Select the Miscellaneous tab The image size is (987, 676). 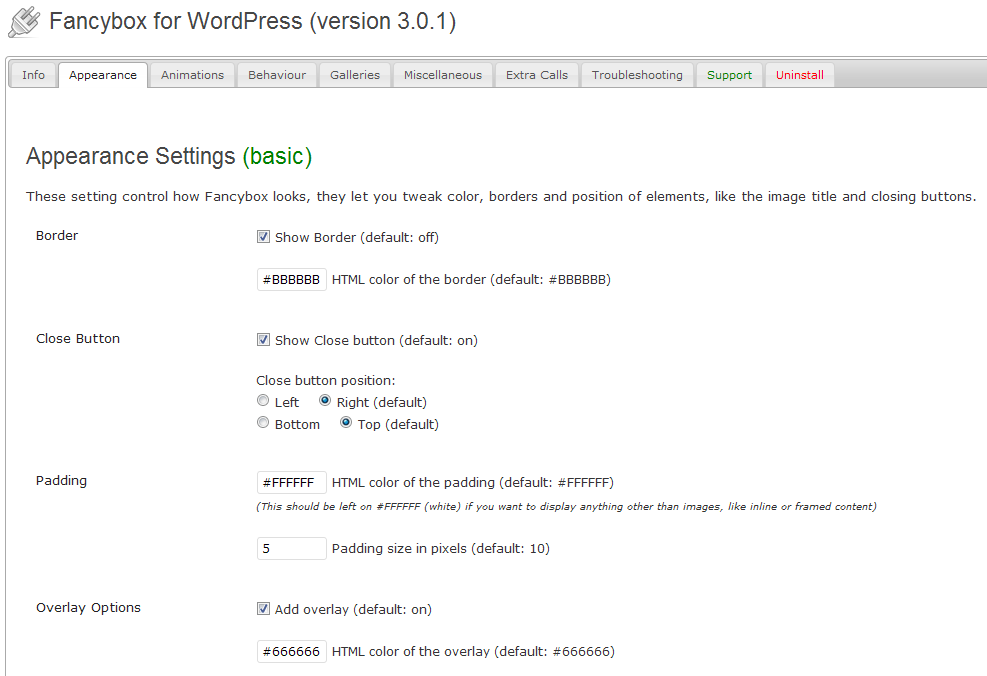click(x=442, y=75)
